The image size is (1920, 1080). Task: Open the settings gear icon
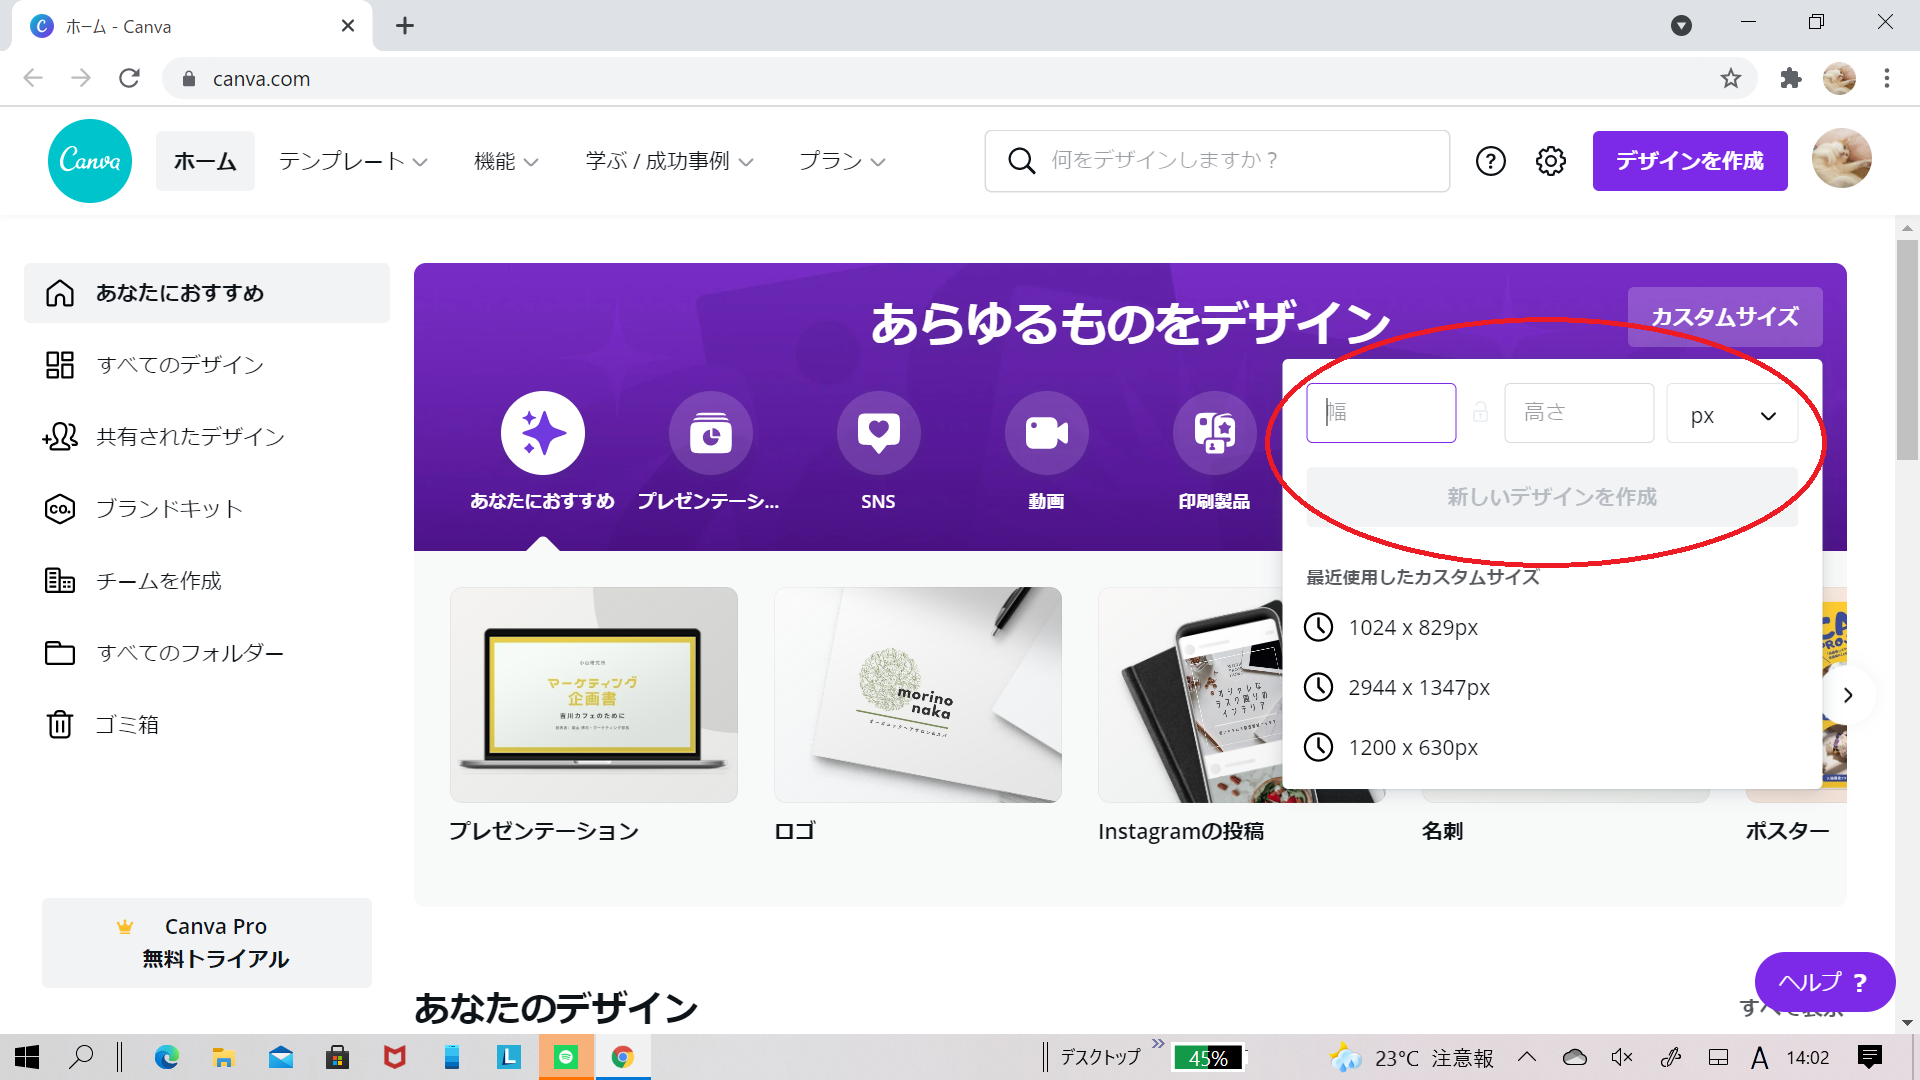[1550, 161]
